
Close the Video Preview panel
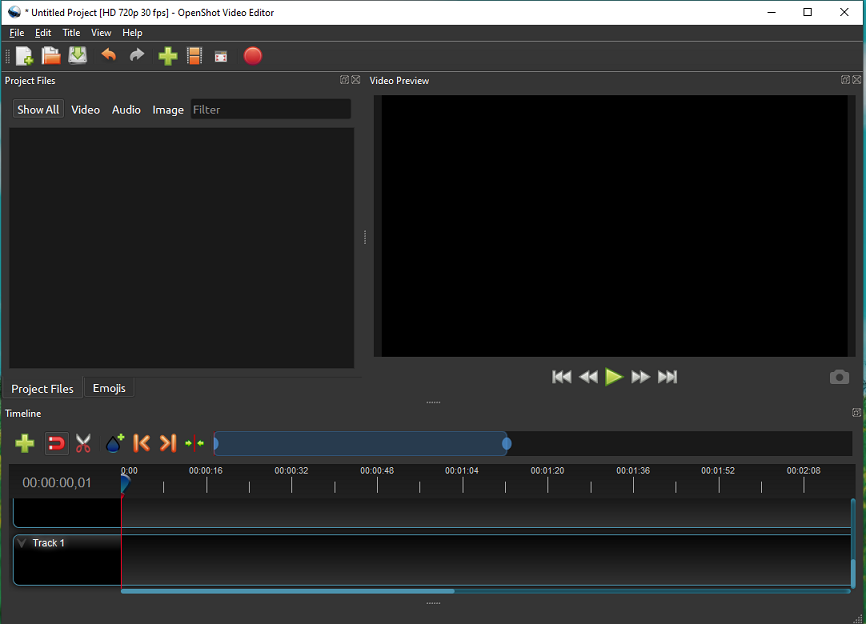tap(857, 80)
